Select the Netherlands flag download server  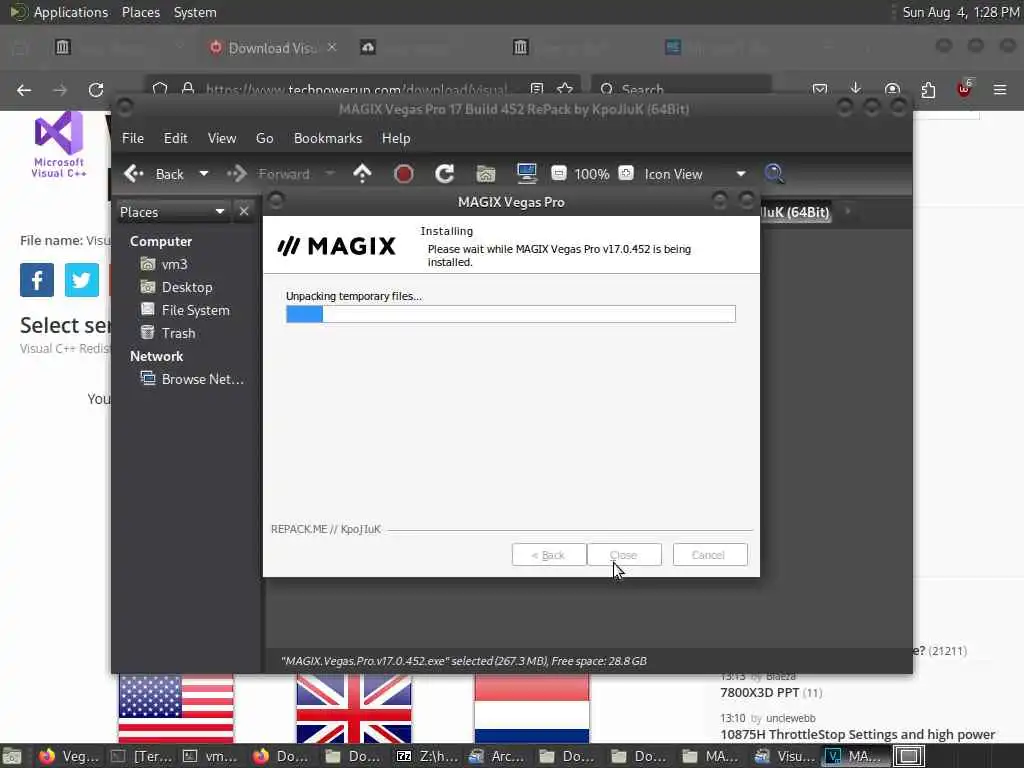[532, 709]
